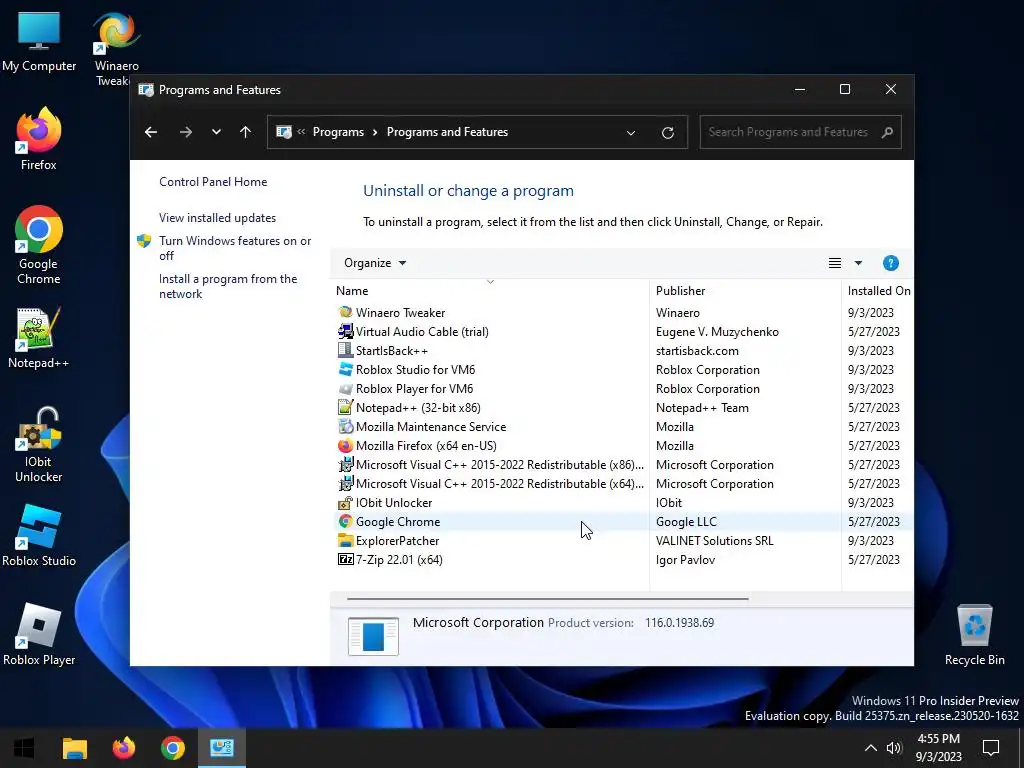
Task: Select the Programs breadcrumb in the address bar
Action: 338,132
